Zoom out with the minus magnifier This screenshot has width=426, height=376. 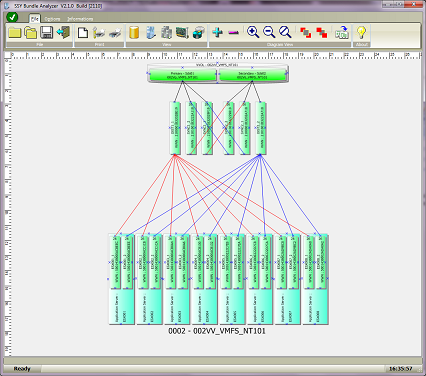coord(269,32)
